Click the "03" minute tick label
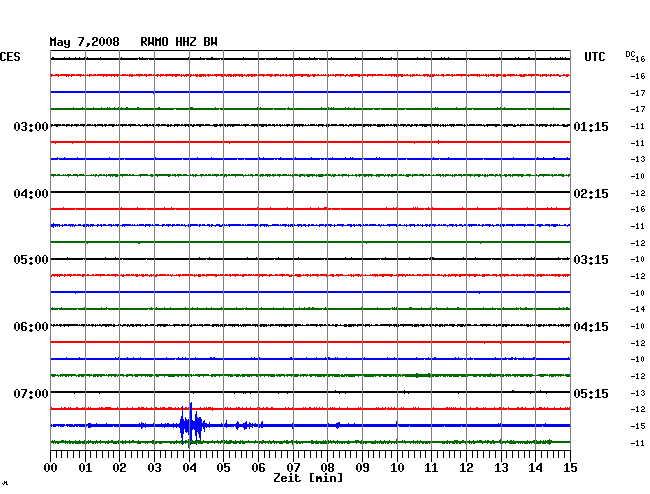 pyautogui.click(x=154, y=468)
